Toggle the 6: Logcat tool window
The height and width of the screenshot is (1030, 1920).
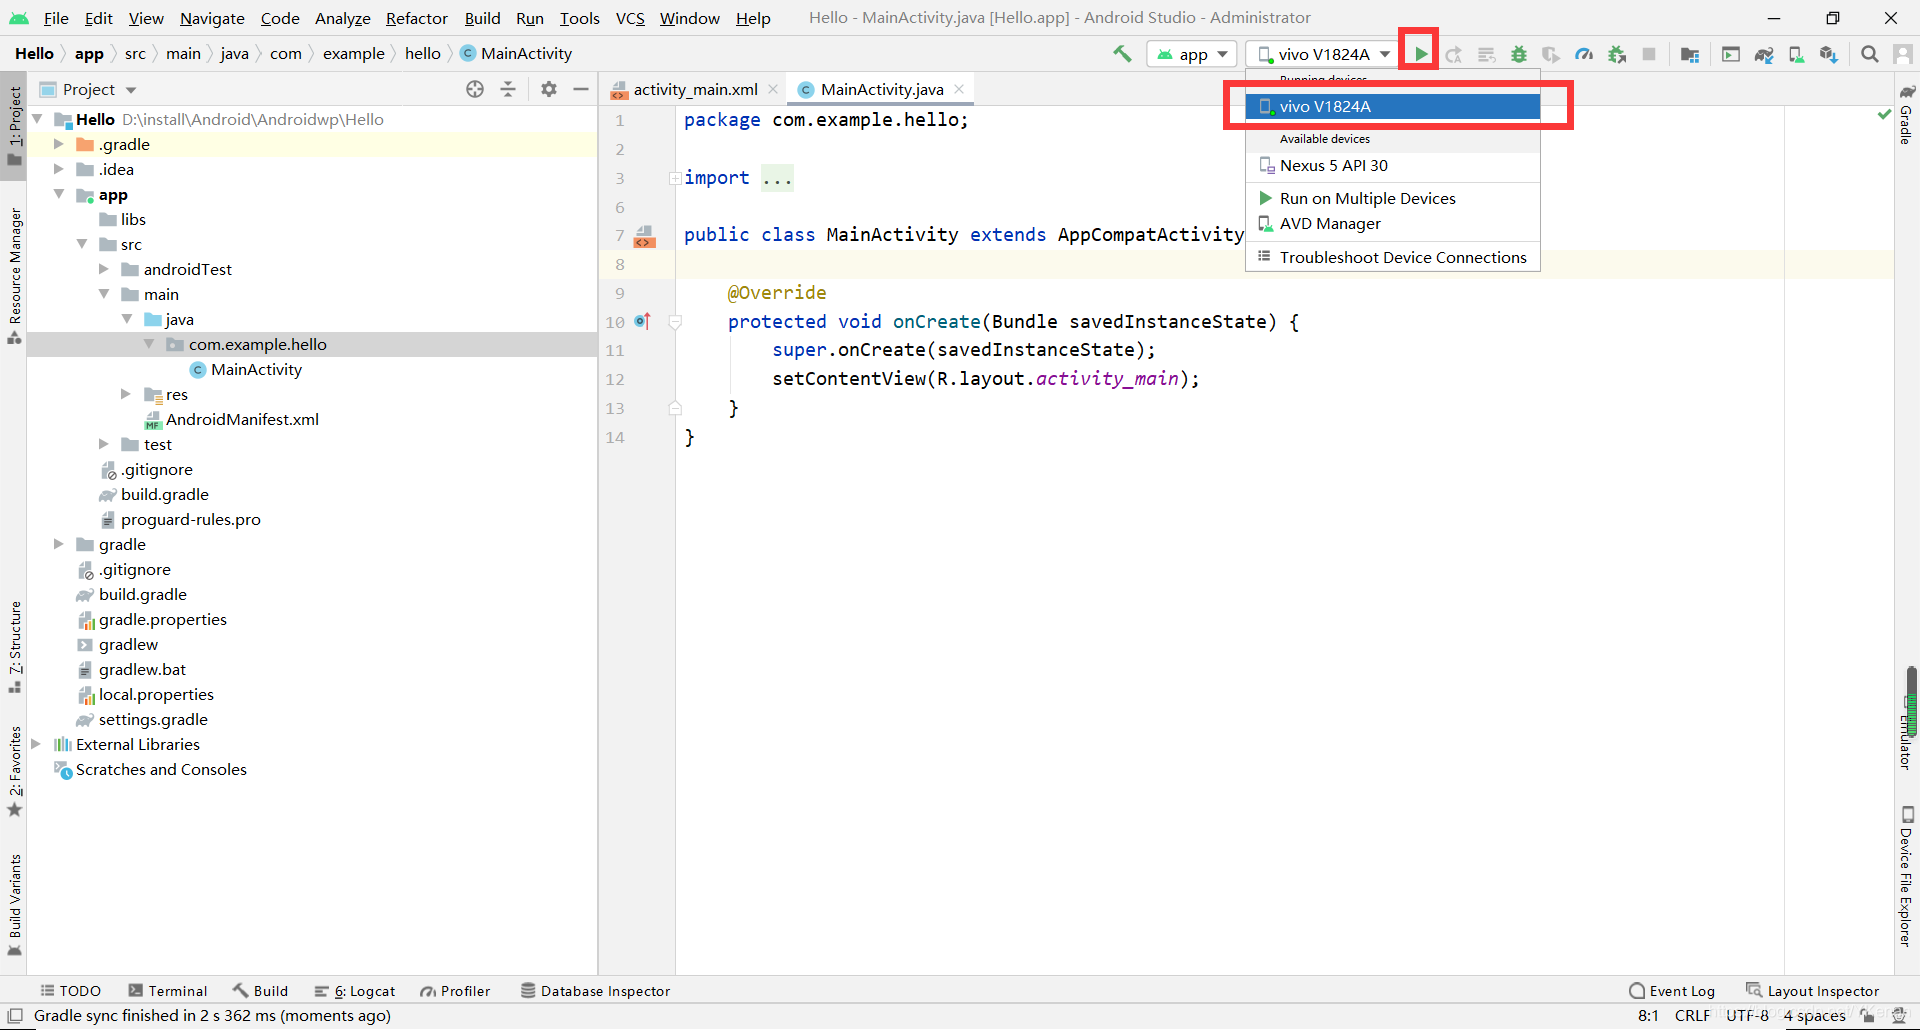point(355,991)
